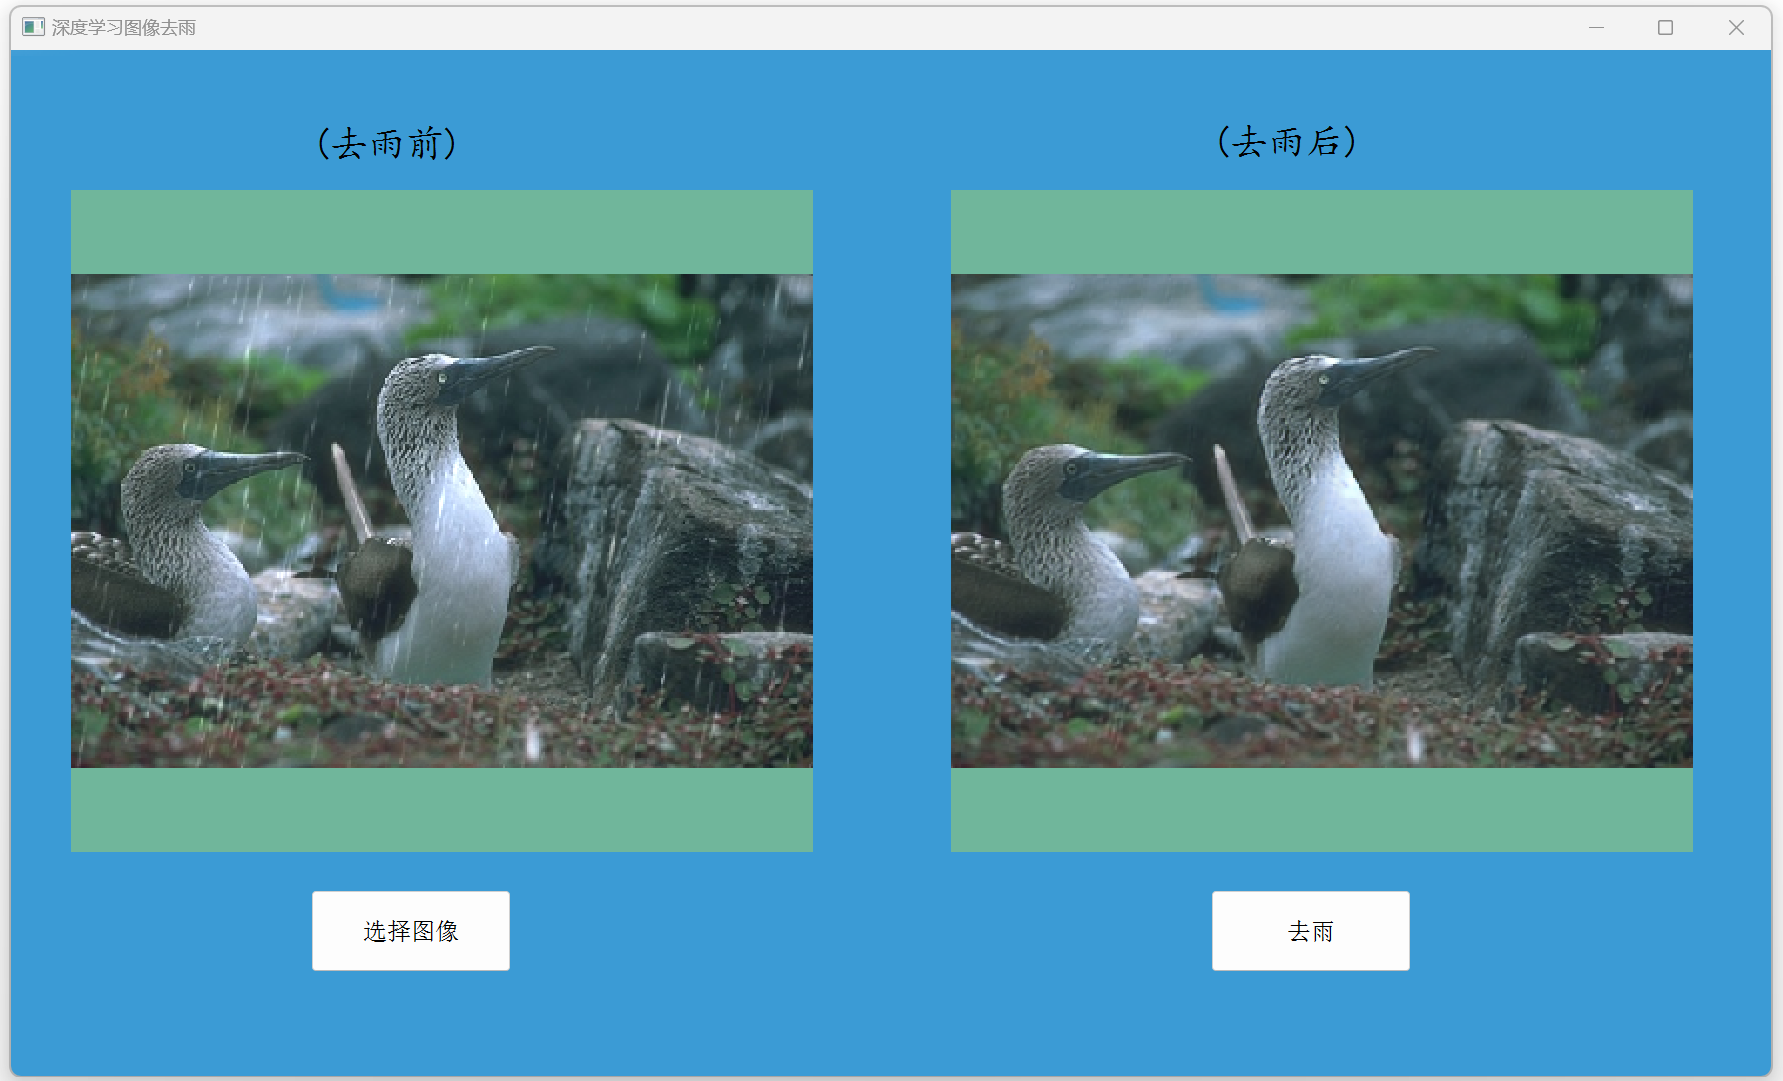Click the large rock in the left image
The width and height of the screenshot is (1783, 1081).
click(x=680, y=540)
